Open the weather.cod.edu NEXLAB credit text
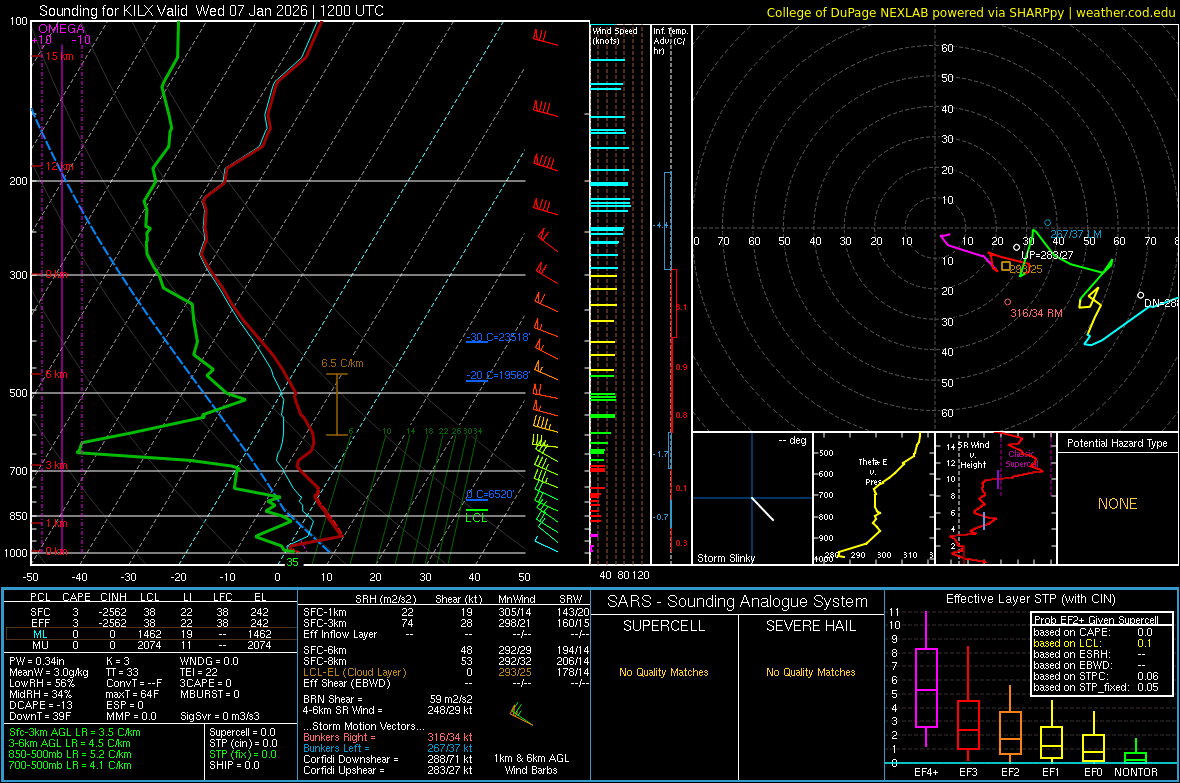The height and width of the screenshot is (783, 1180). pyautogui.click(x=970, y=12)
